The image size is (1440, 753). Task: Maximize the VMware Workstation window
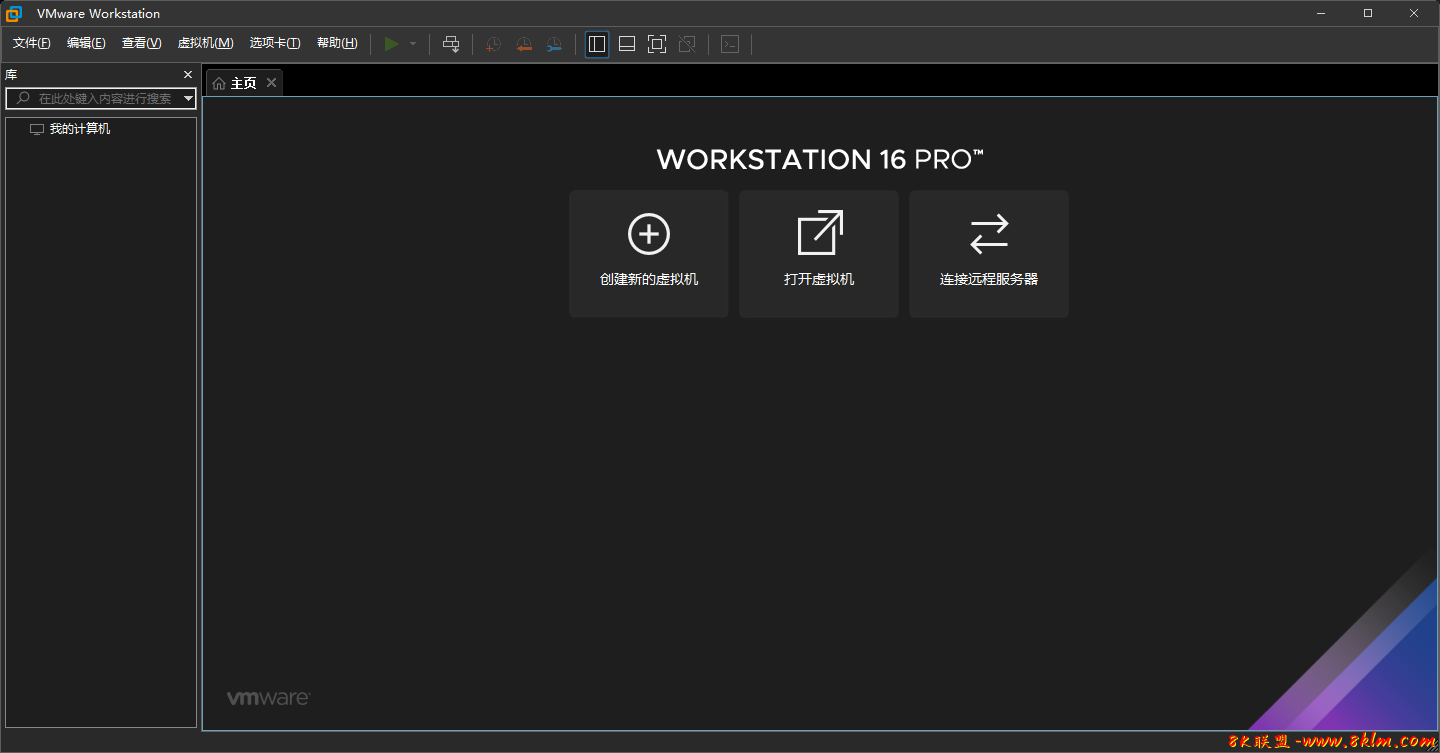(x=1368, y=13)
